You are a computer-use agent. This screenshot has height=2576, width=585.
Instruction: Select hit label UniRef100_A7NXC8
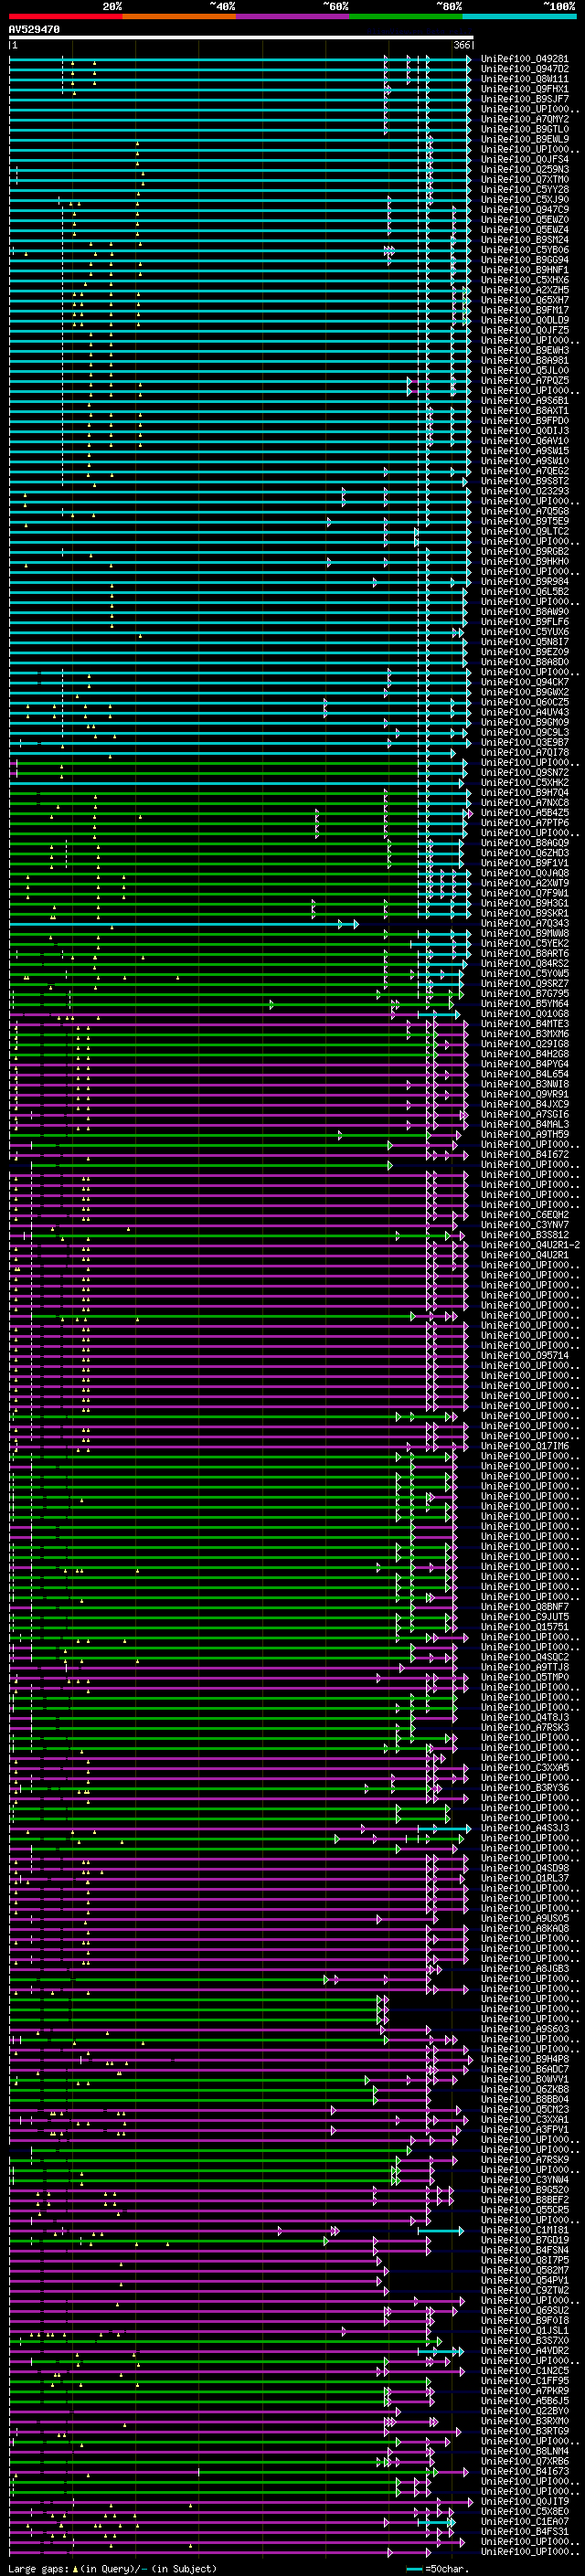coord(524,802)
